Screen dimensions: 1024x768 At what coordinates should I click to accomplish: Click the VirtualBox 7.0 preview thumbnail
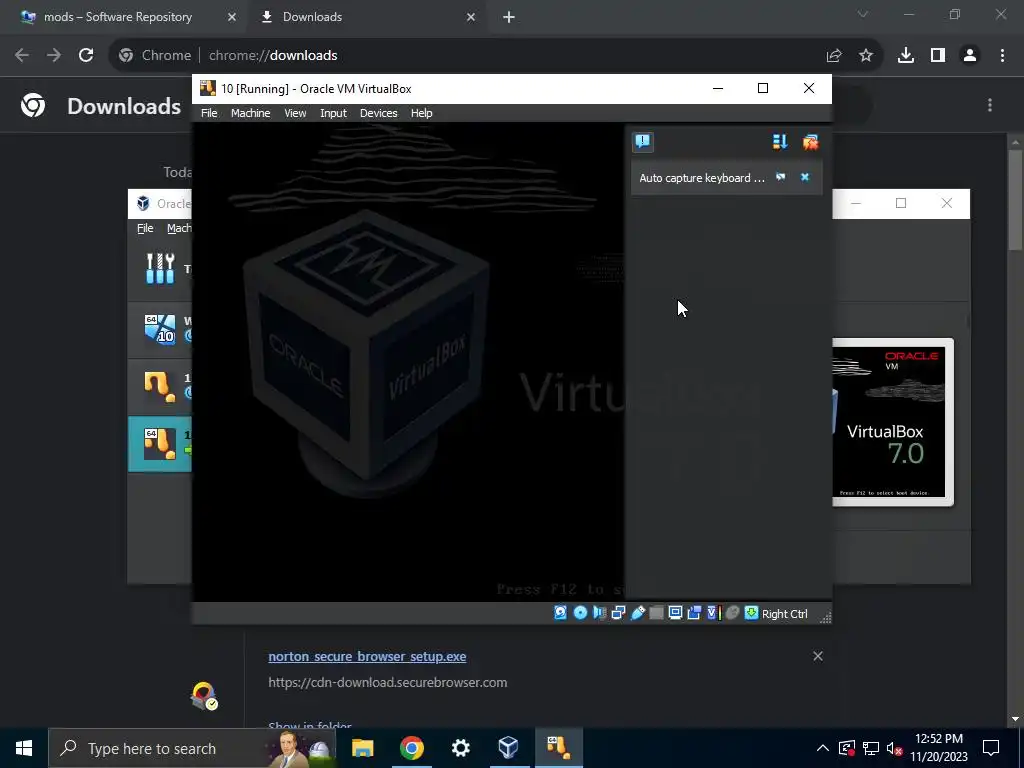[x=892, y=422]
